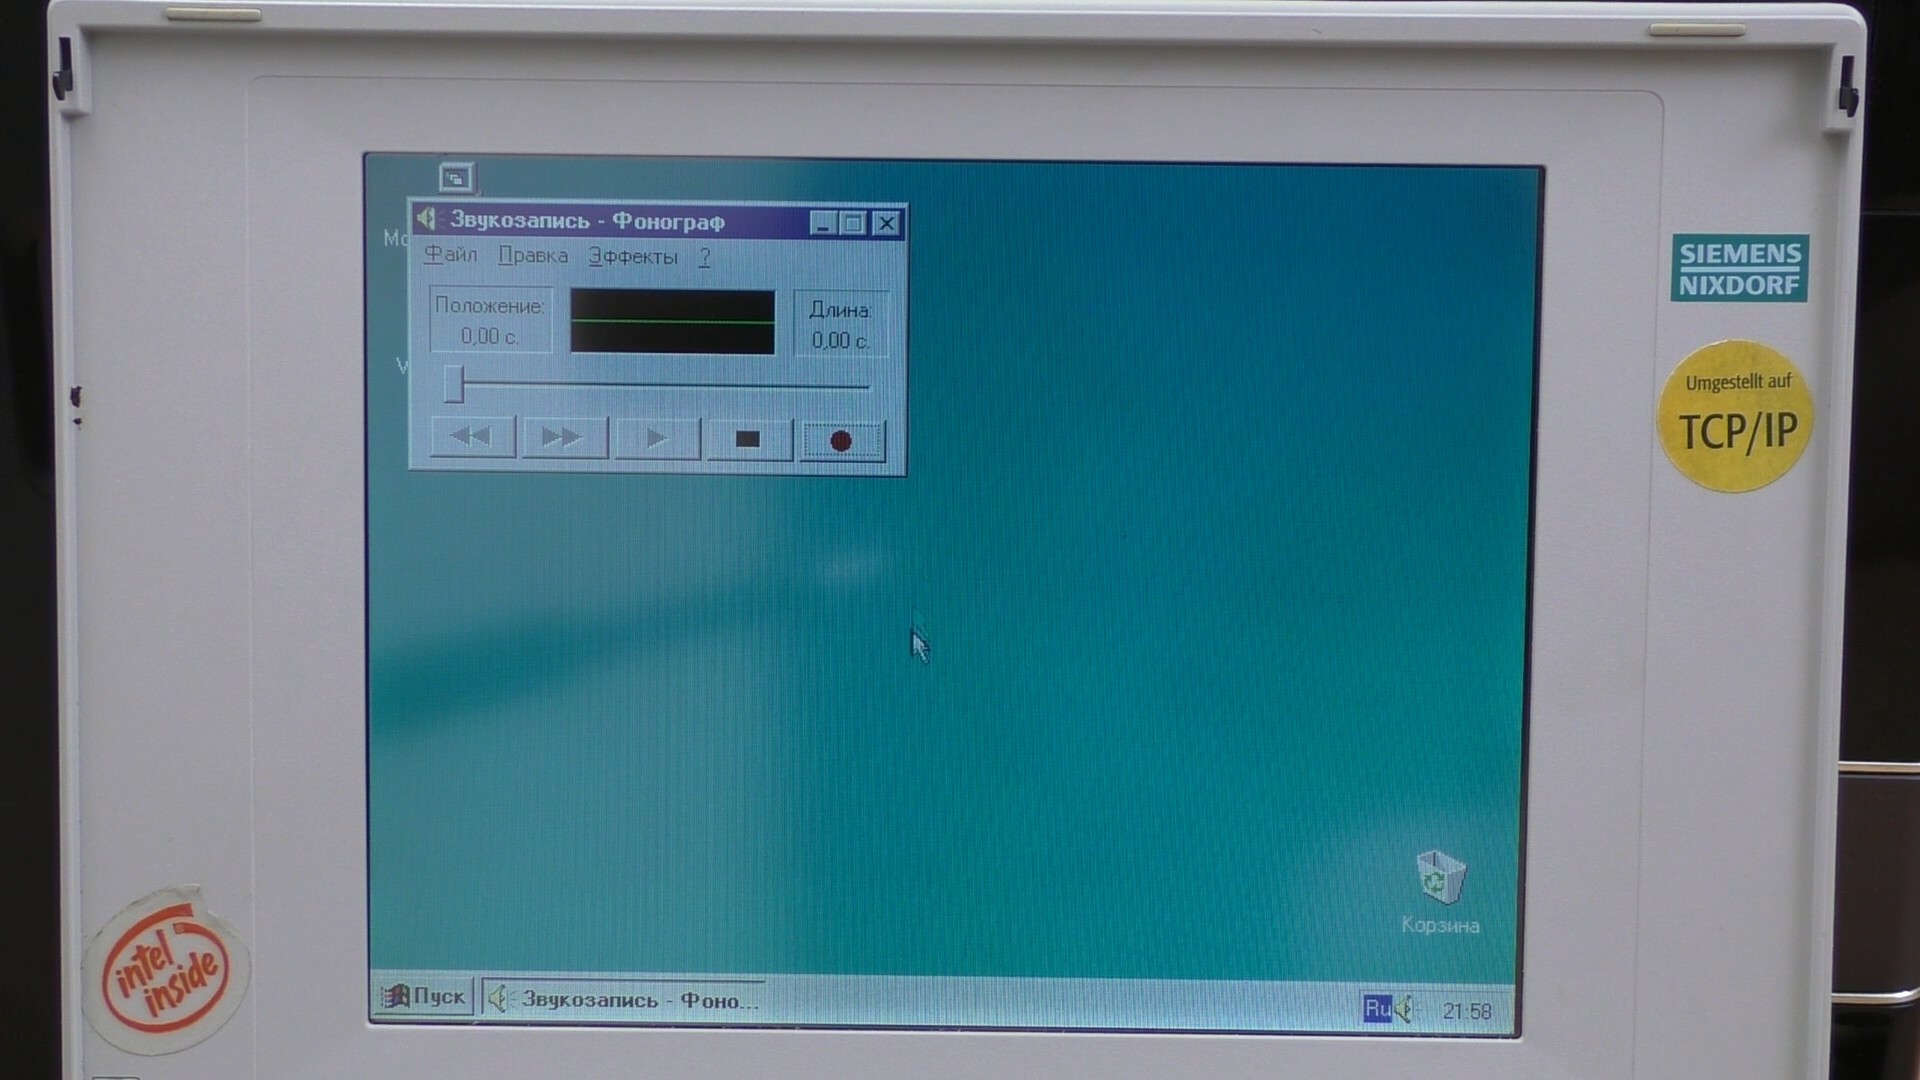Image resolution: width=1920 pixels, height=1080 pixels.
Task: Click the Stop playback button
Action: point(748,439)
